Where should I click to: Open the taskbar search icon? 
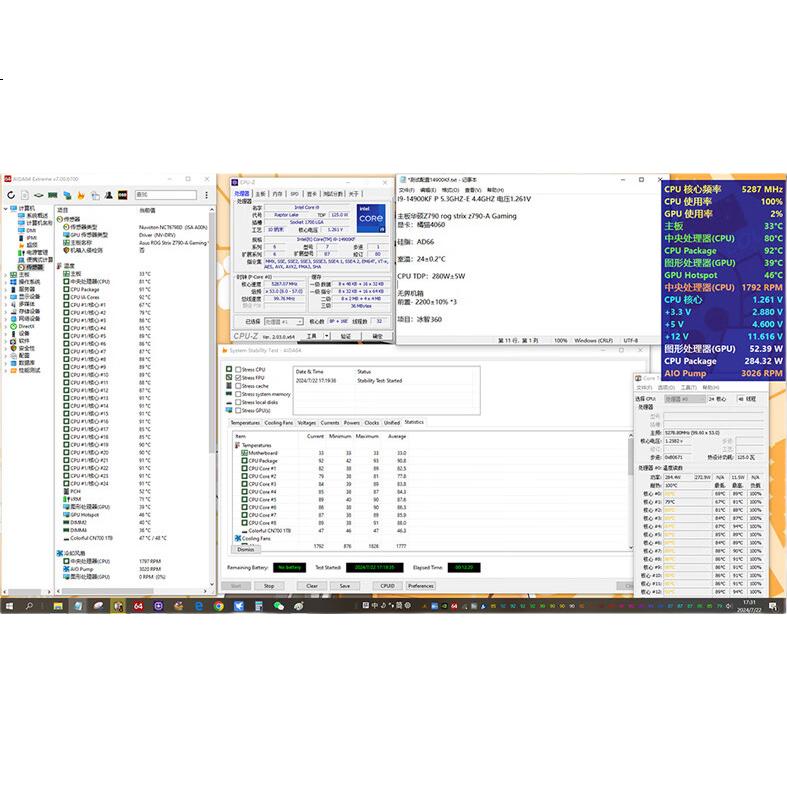[29, 606]
